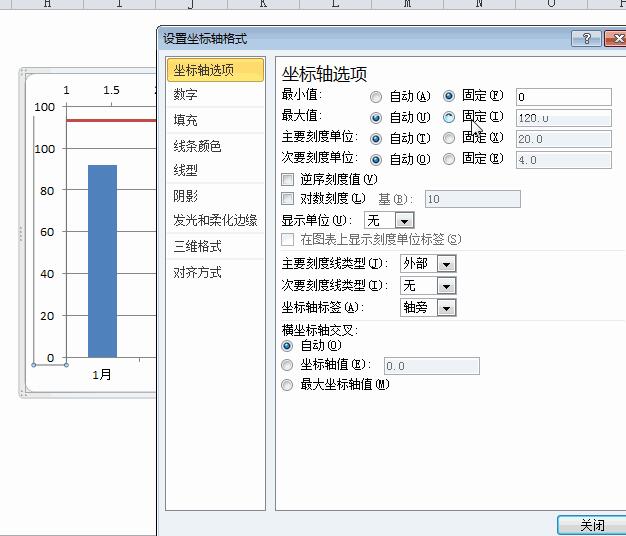Select the 数字 category in sidebar

(186, 95)
